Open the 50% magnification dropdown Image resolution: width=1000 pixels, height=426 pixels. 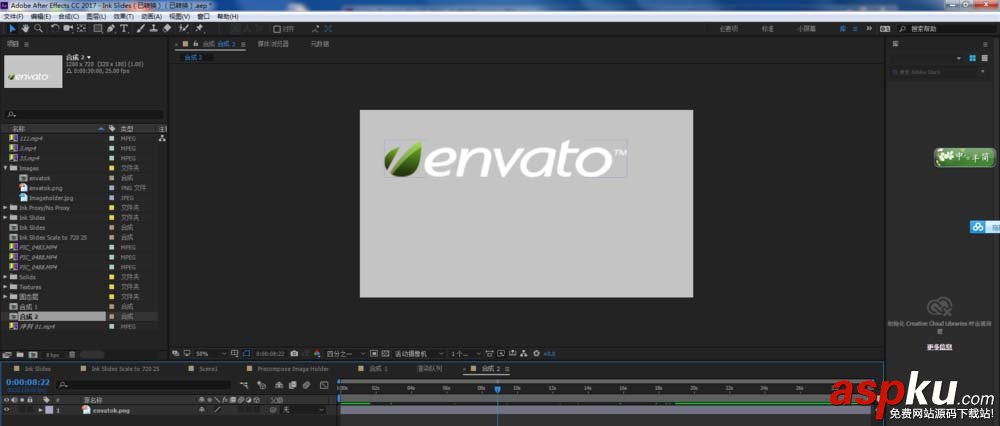211,353
